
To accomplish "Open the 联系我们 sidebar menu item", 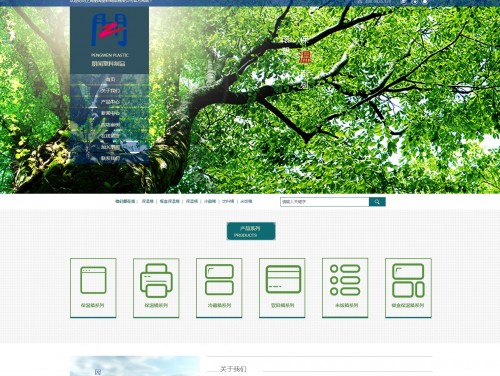I will tap(110, 158).
